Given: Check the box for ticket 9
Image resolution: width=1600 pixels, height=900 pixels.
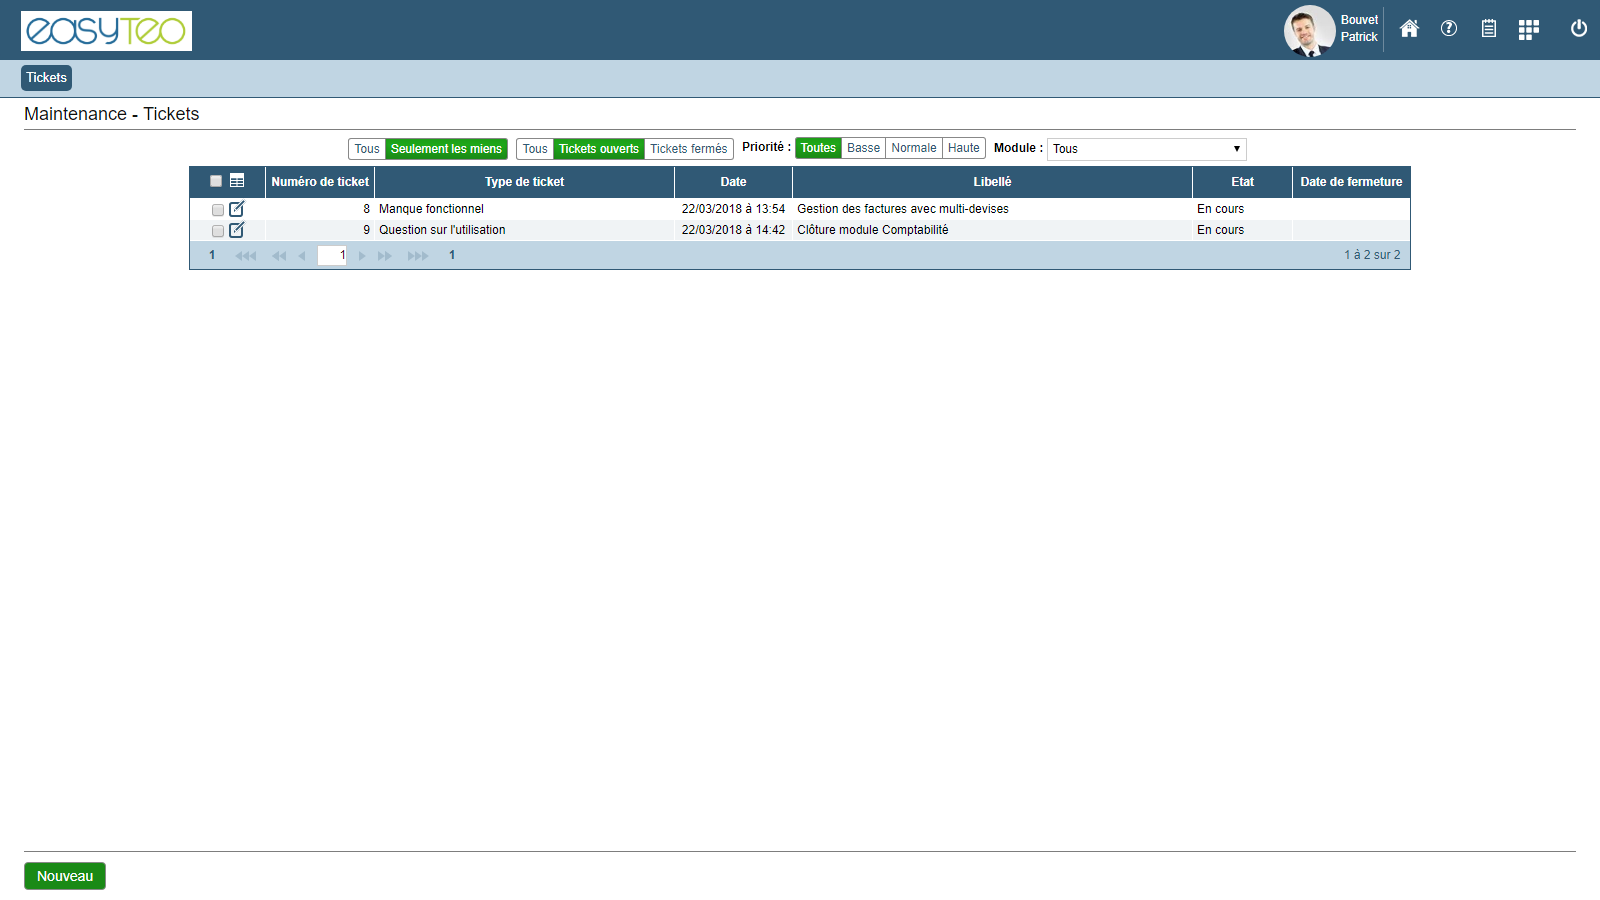Looking at the screenshot, I should point(218,231).
